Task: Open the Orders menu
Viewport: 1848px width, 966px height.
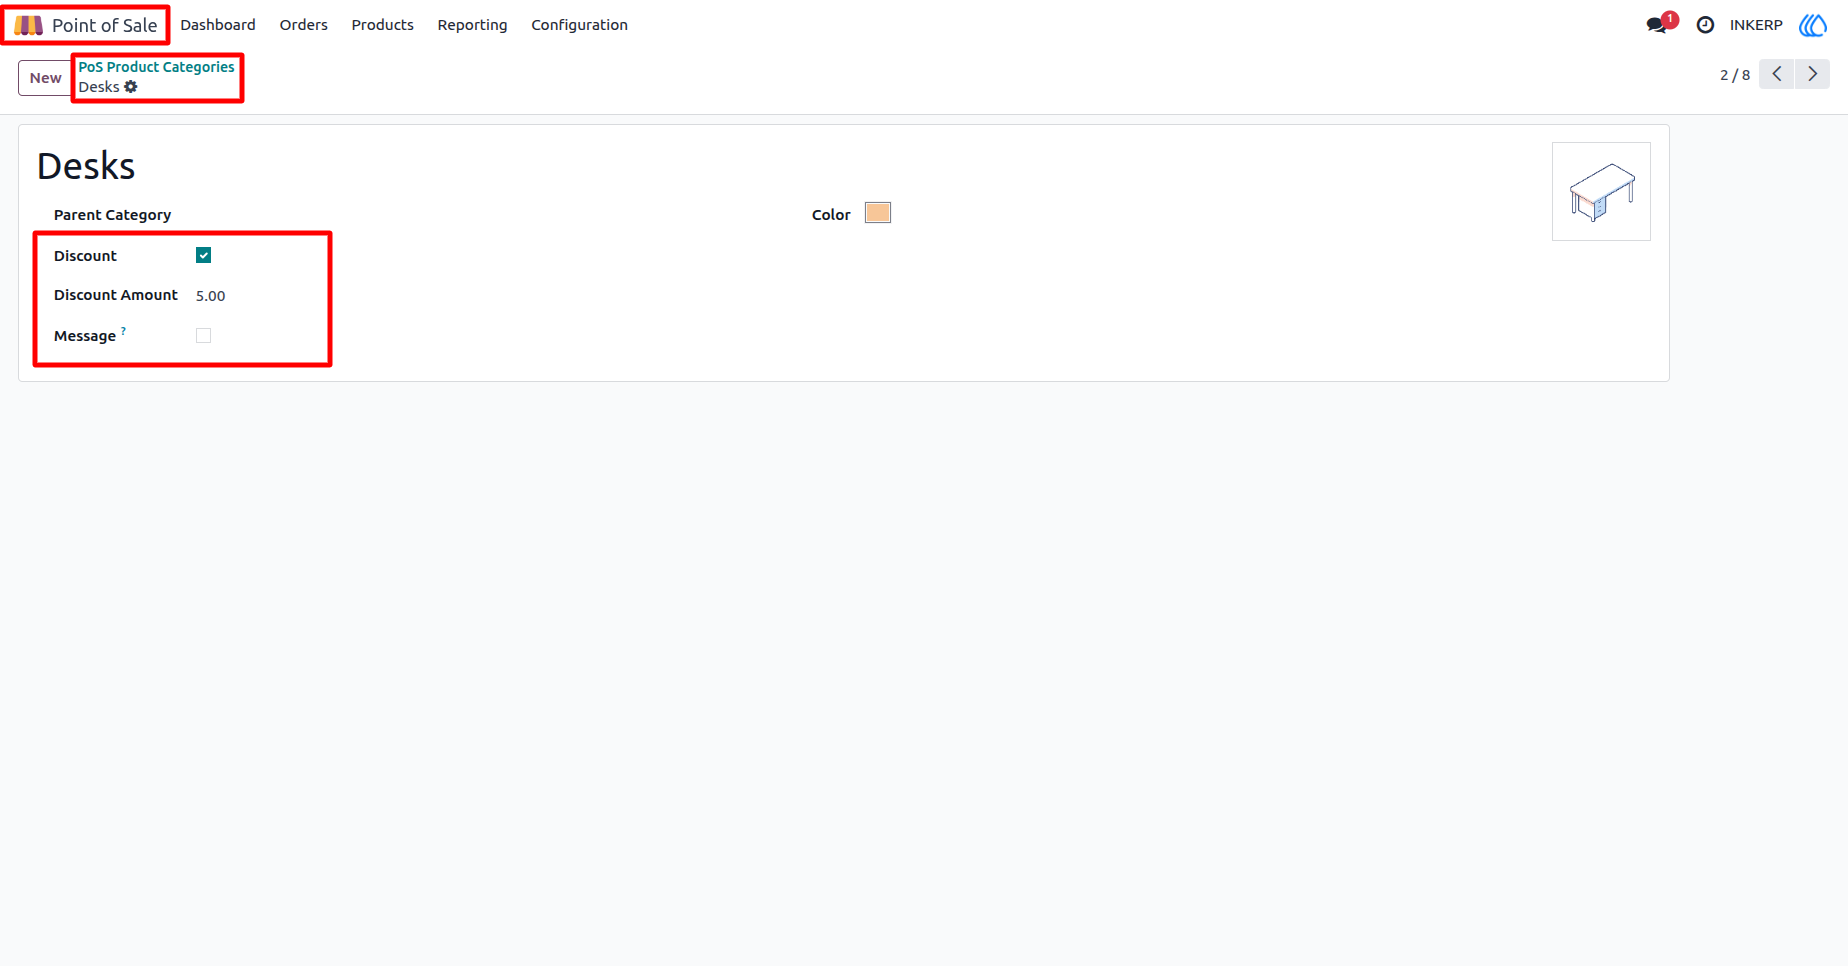Action: click(304, 25)
